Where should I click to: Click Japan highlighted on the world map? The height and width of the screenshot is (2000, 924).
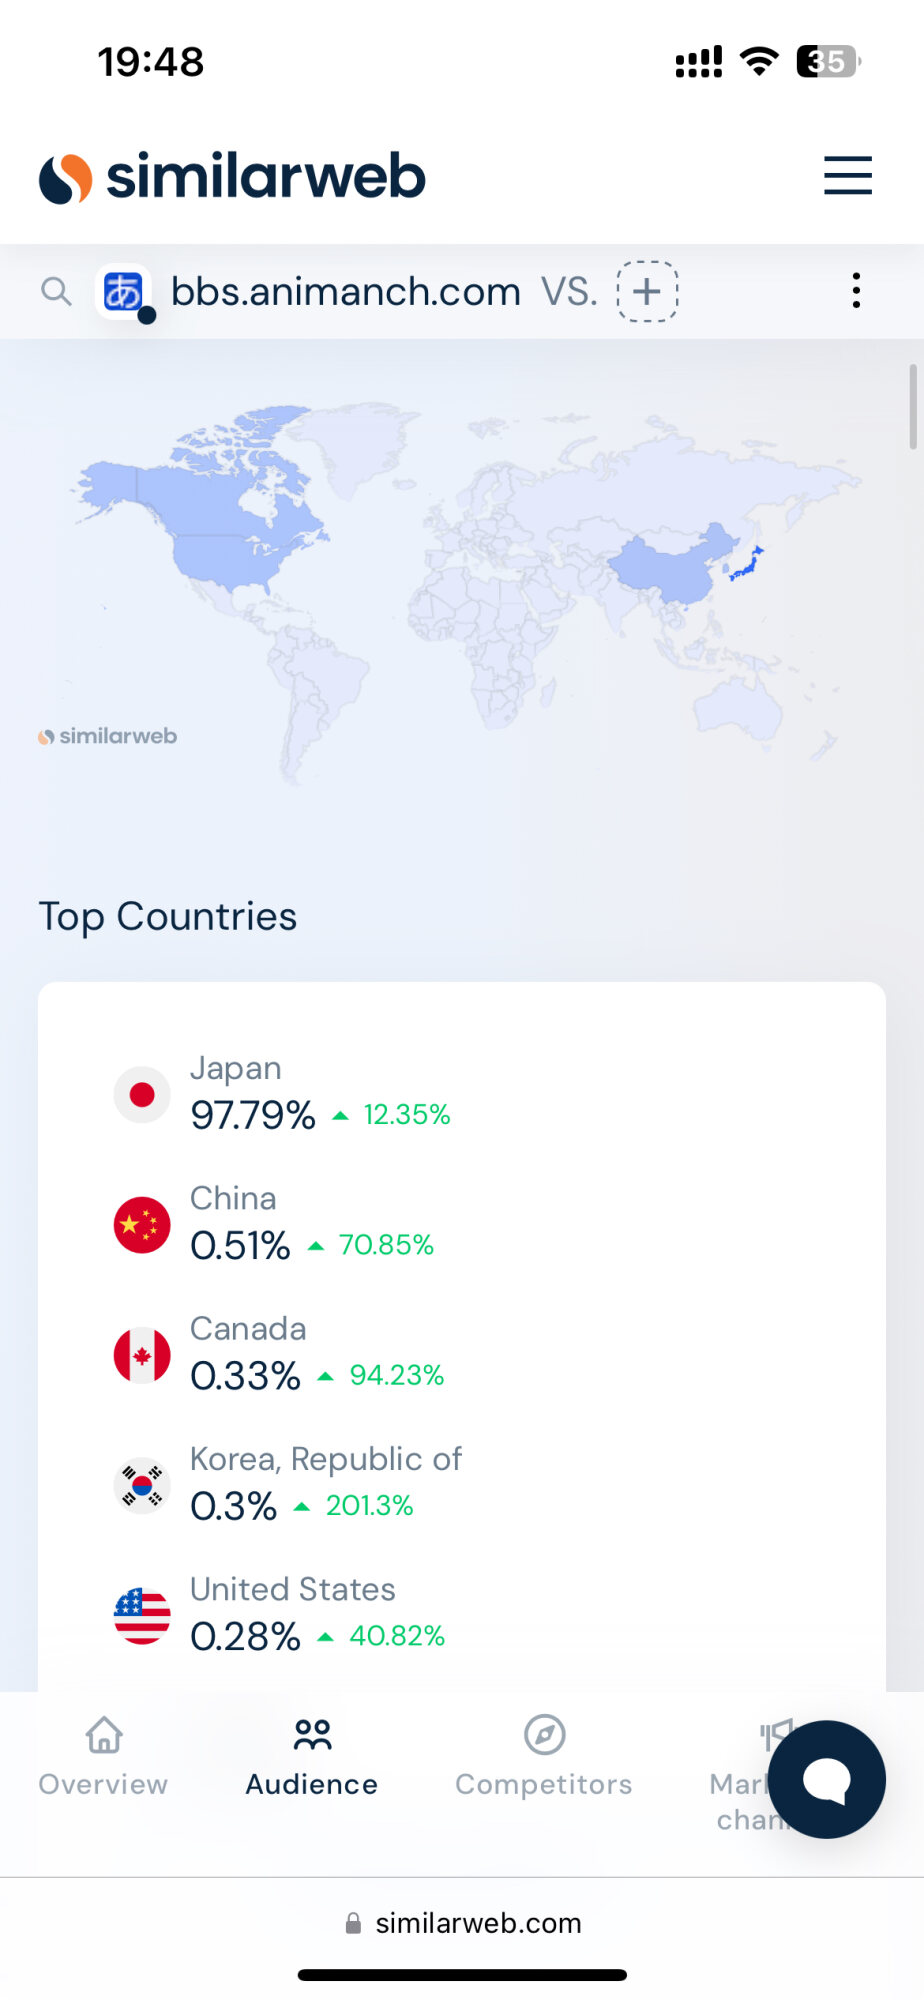(745, 567)
